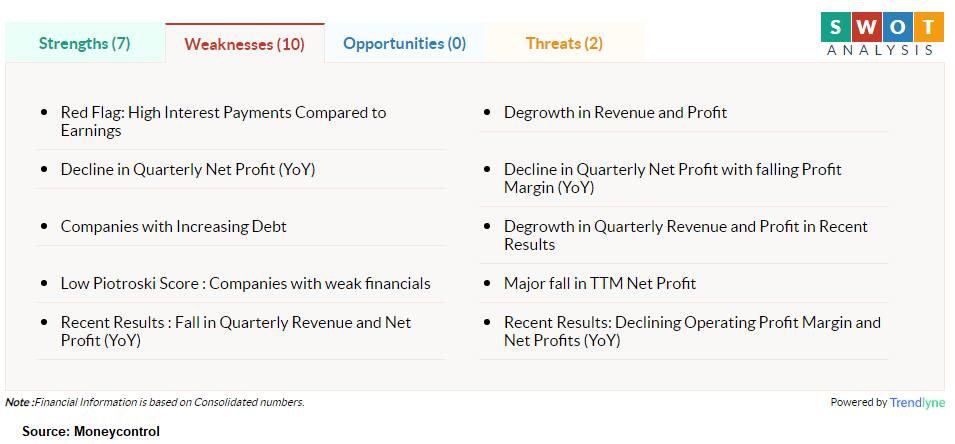
Task: Open Decline in Net Profit with falling Margin
Action: (x=672, y=178)
